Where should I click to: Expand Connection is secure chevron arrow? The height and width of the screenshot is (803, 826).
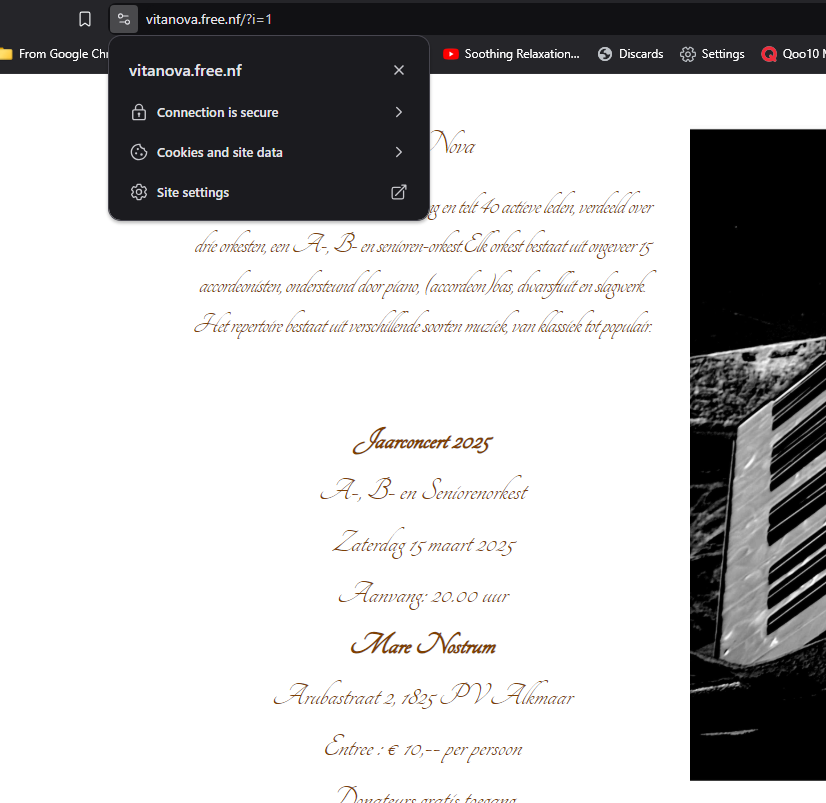pos(398,113)
